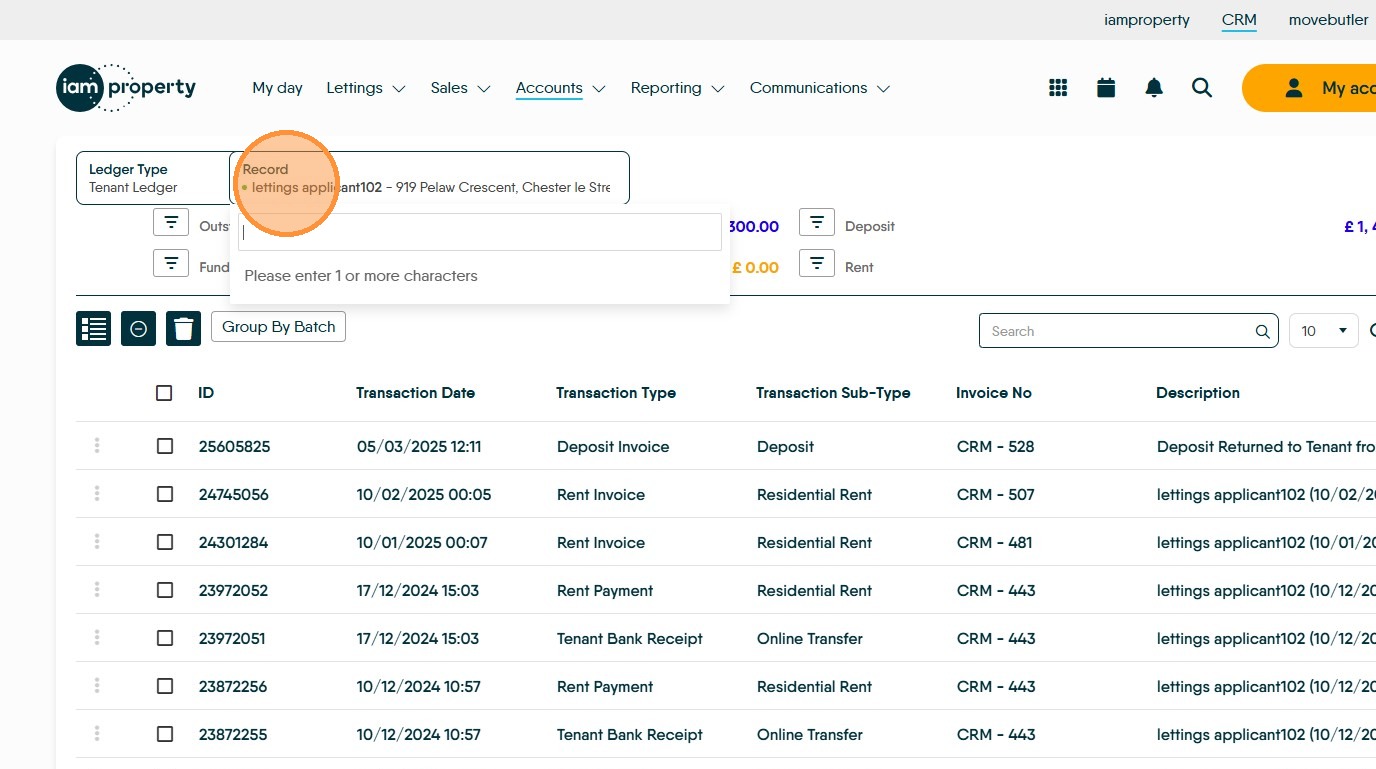This screenshot has height=769, width=1376.
Task: Open the Reporting navigation menu
Action: pyautogui.click(x=676, y=88)
